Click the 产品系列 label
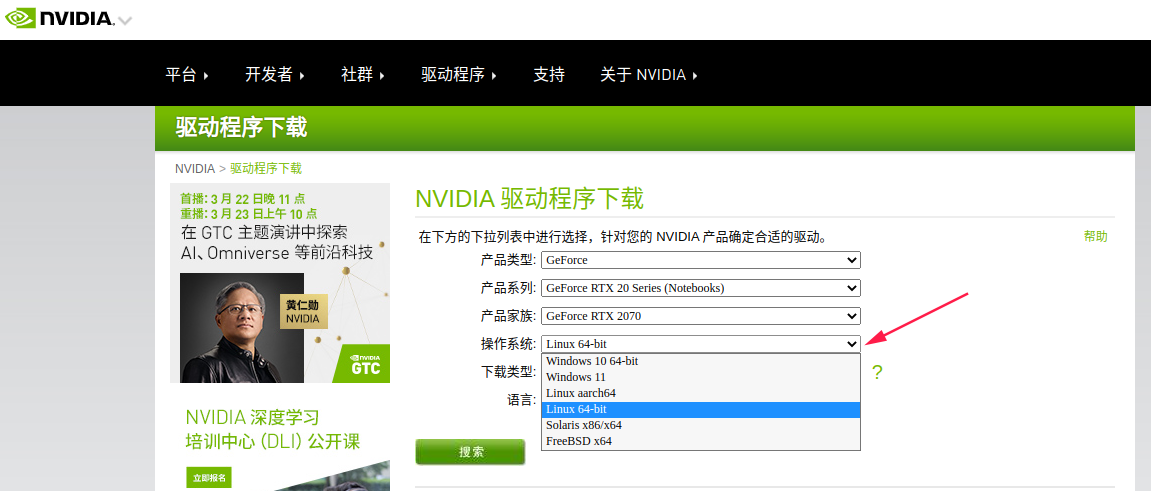Screen dimensions: 1151x491 (509, 288)
